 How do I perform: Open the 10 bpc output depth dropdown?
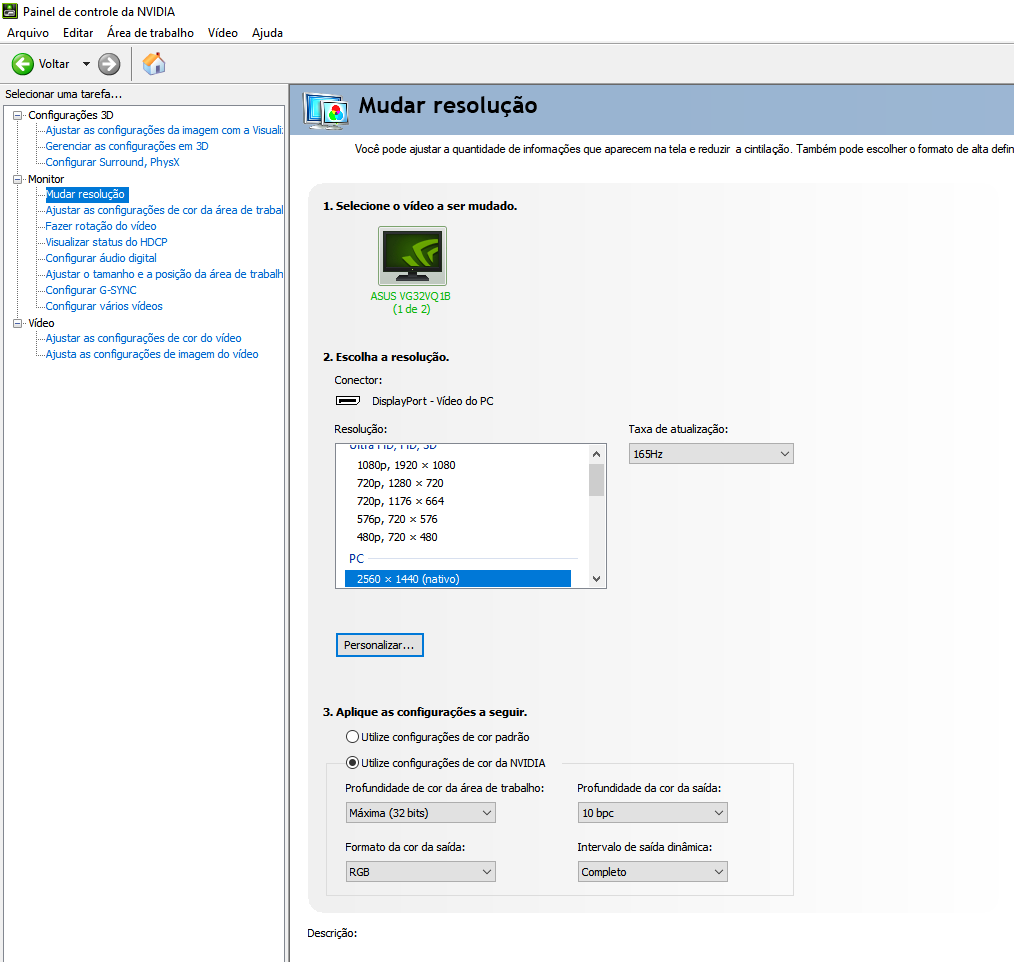[x=653, y=813]
